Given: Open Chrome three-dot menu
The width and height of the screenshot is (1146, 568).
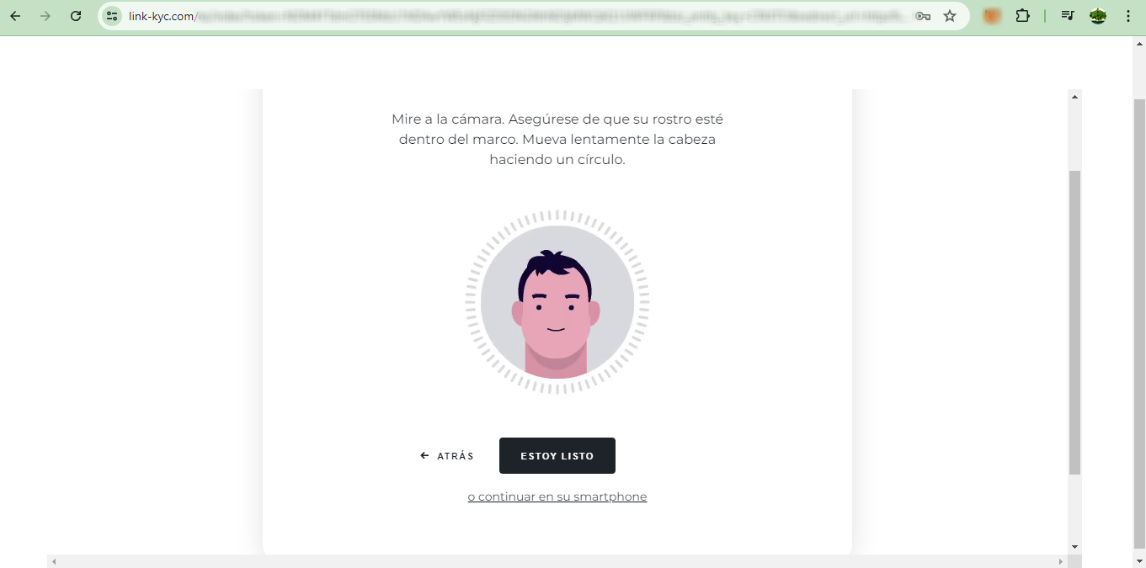Looking at the screenshot, I should 1128,16.
